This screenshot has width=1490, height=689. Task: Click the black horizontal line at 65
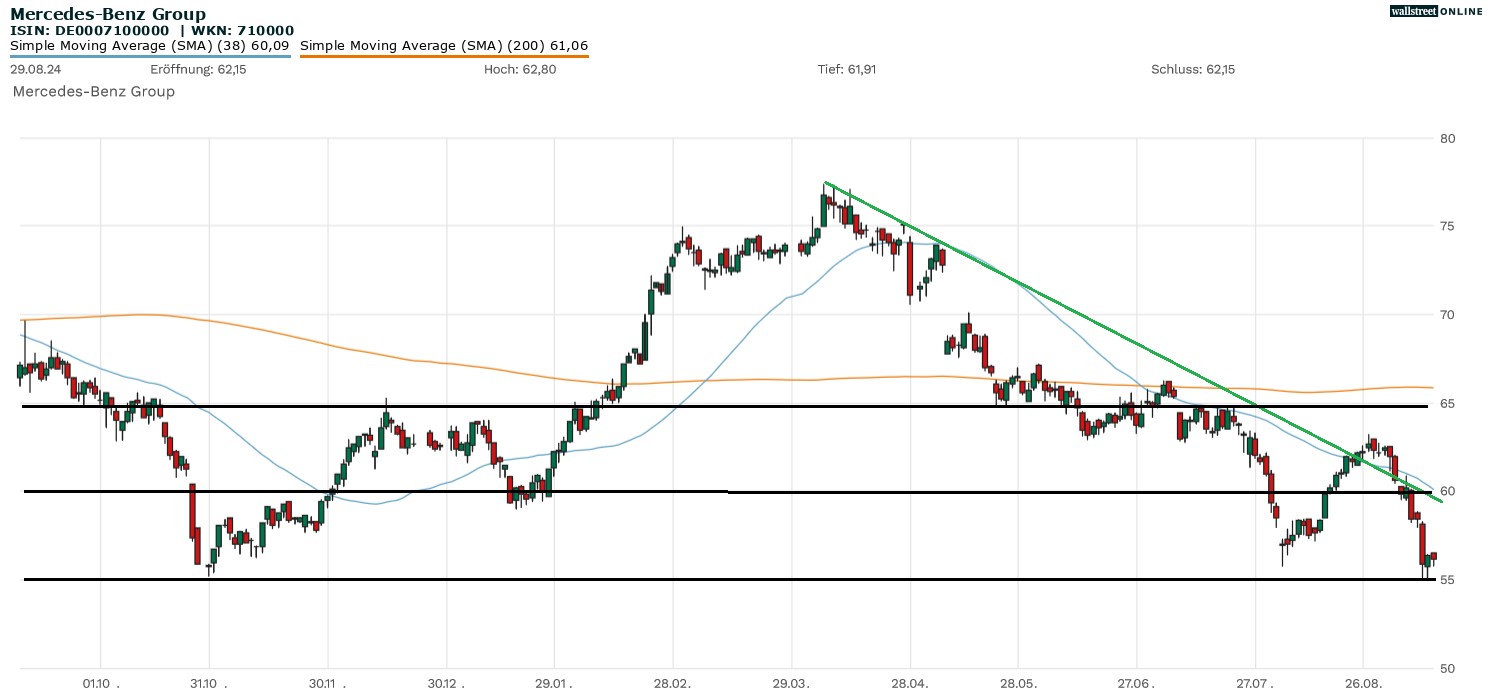725,406
